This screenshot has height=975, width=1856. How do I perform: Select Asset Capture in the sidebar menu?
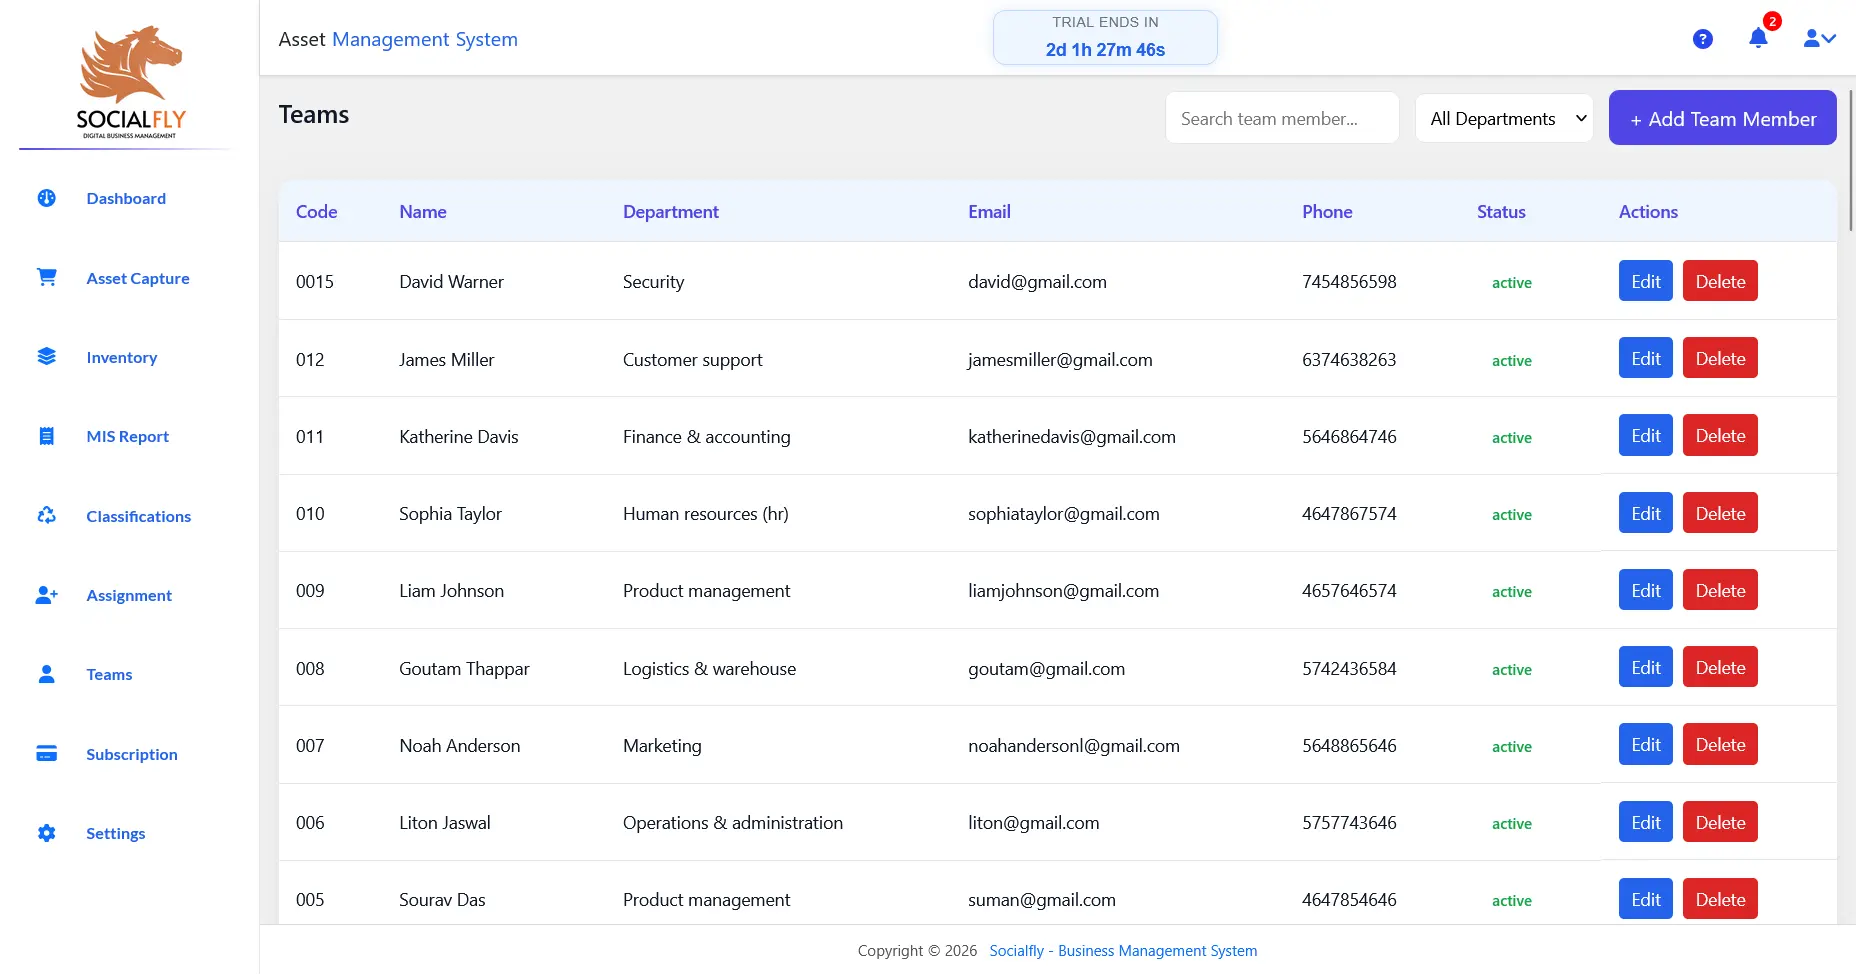pos(137,277)
